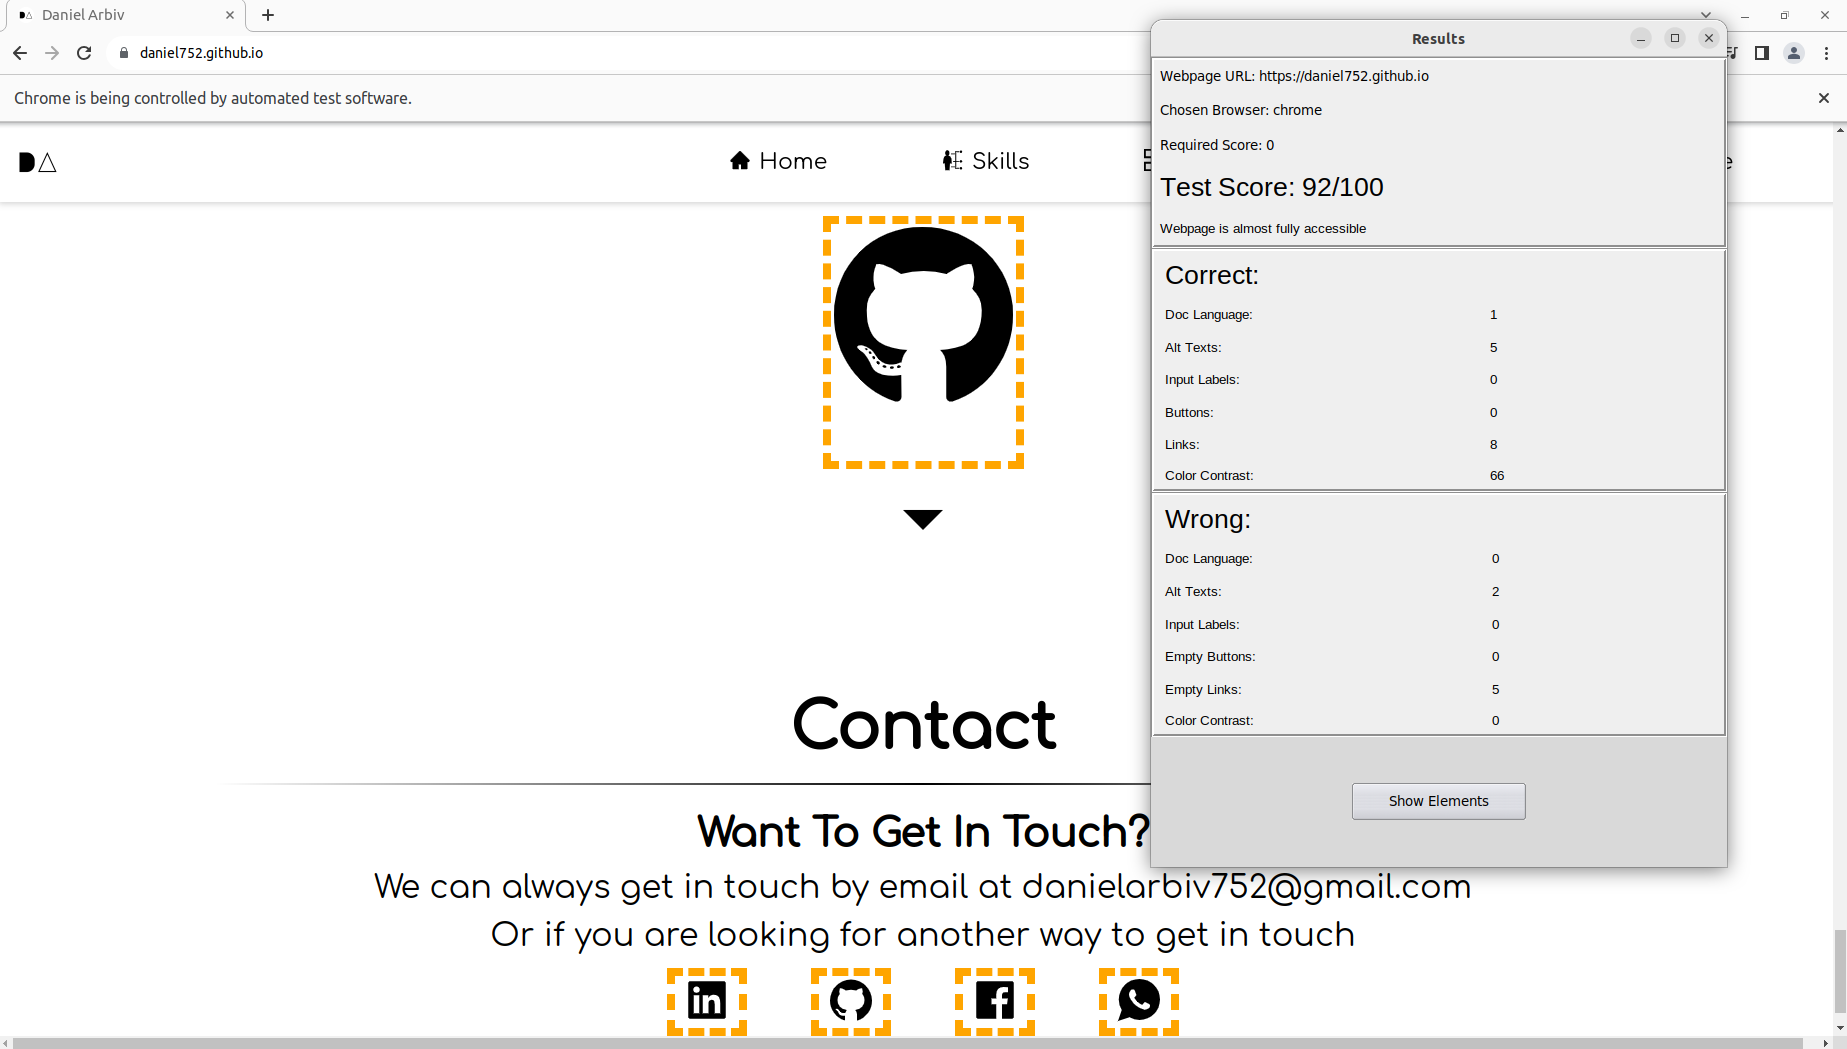Viewport: 1847px width, 1049px height.
Task: Click the horizontal scrollbar at the bottom
Action: 907,1043
